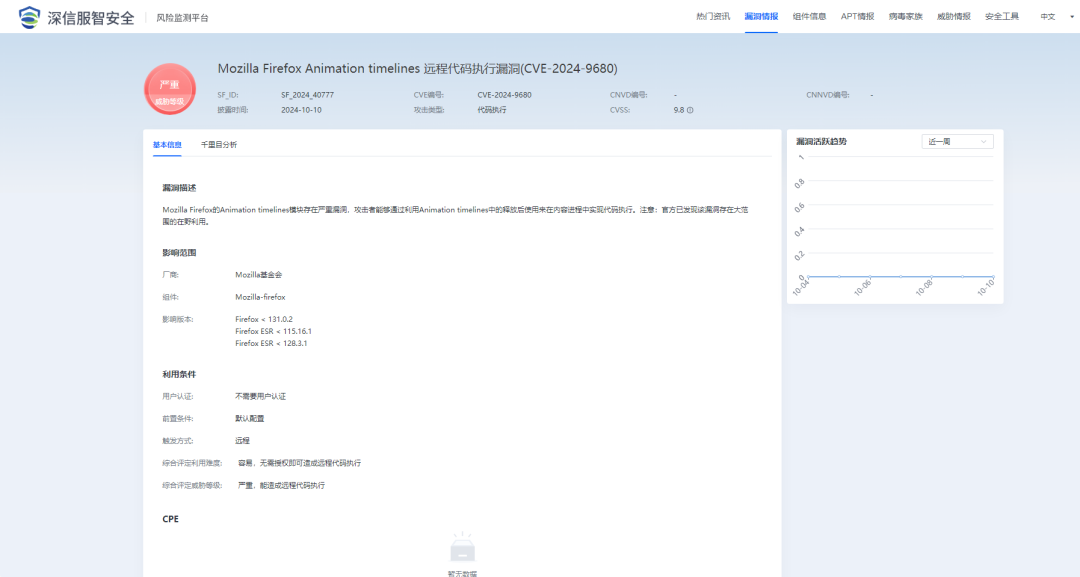
Task: Click trigger method value 远程
Action: pos(242,441)
